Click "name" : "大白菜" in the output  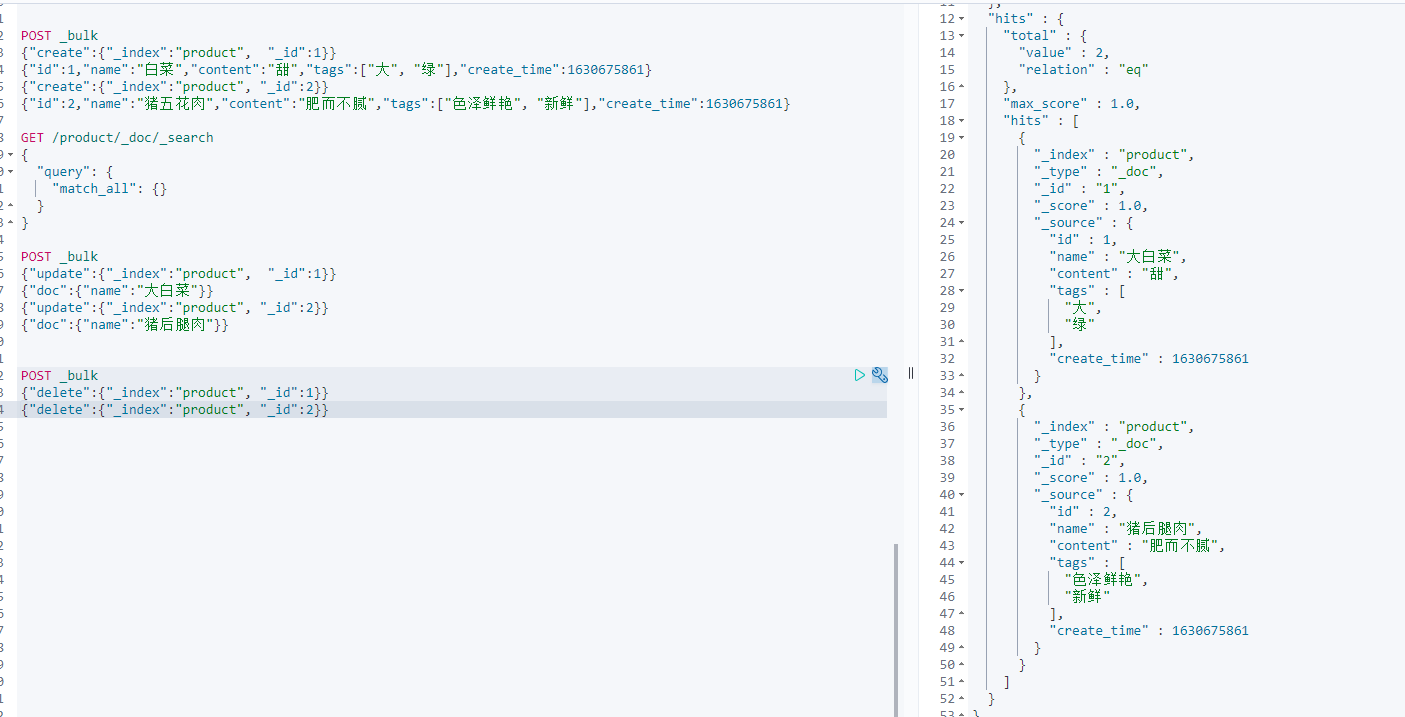click(x=1118, y=256)
